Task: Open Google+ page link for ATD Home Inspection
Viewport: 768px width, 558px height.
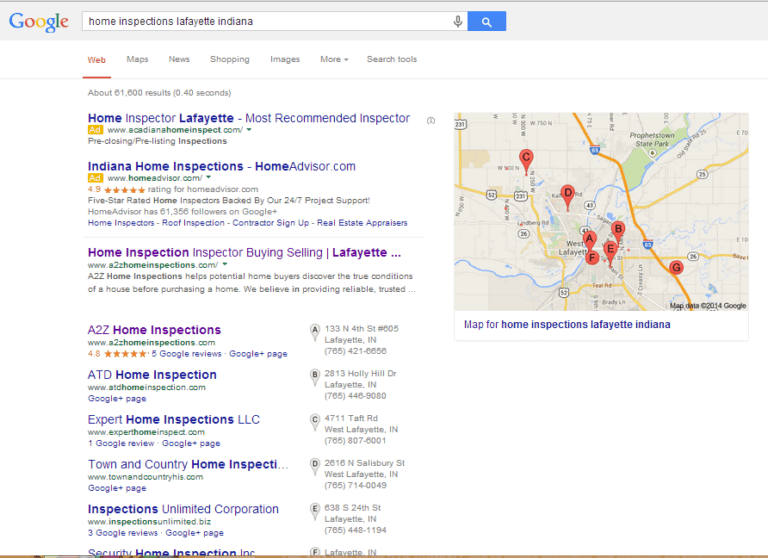Action: (117, 399)
